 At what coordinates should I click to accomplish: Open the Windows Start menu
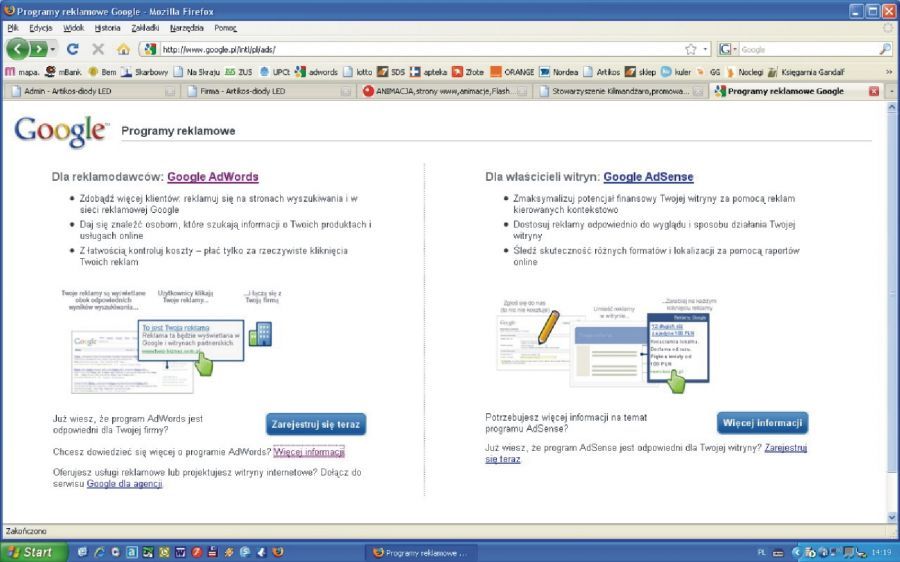pos(33,552)
